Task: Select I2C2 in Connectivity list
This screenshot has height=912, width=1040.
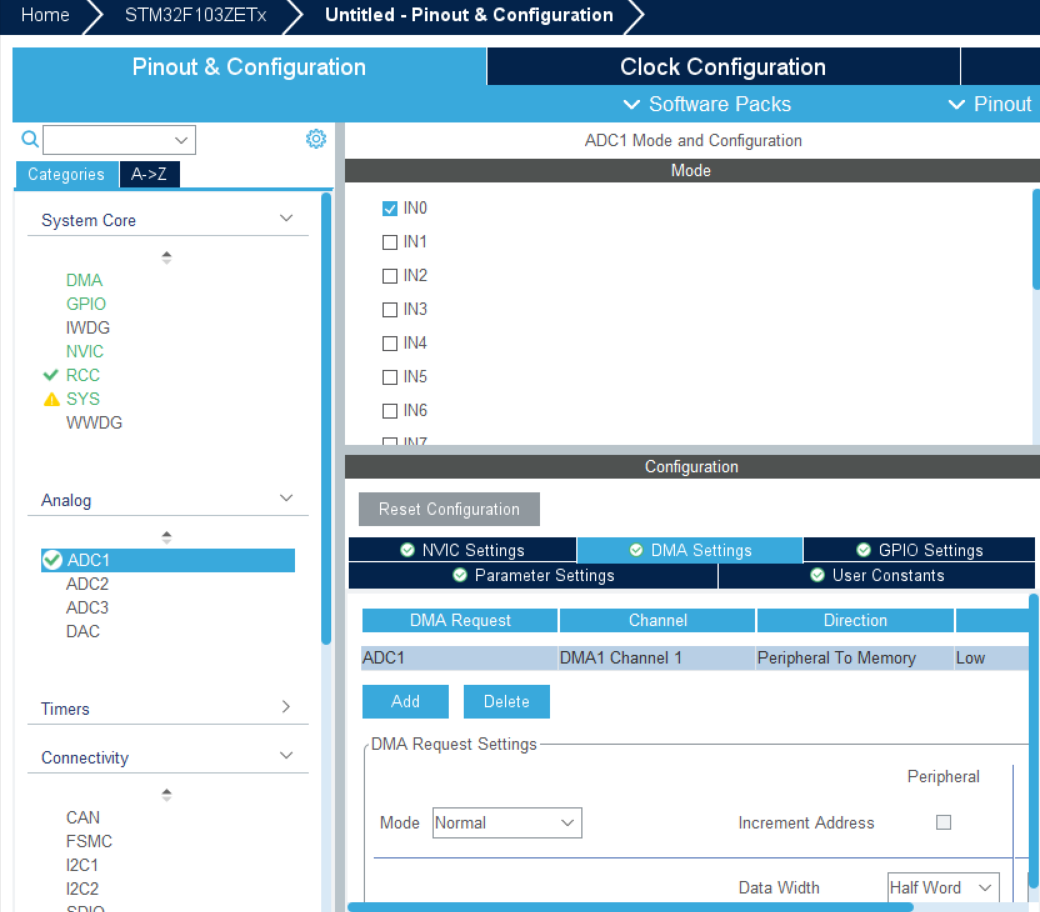Action: point(82,889)
